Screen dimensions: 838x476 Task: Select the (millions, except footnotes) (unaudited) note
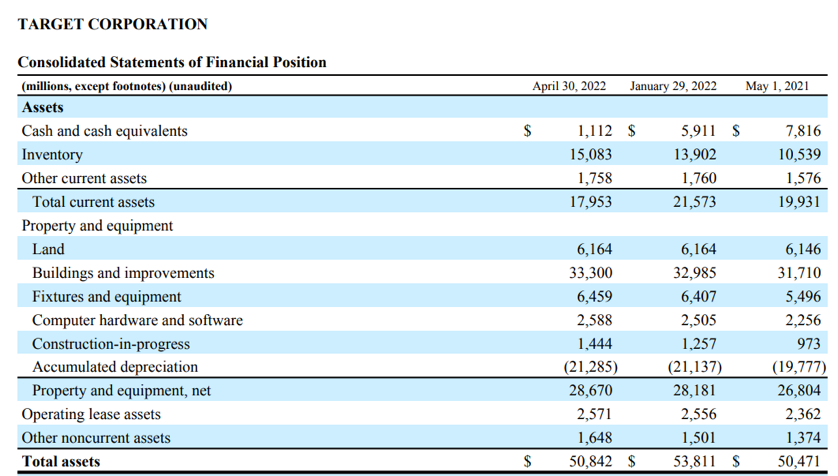click(x=127, y=86)
